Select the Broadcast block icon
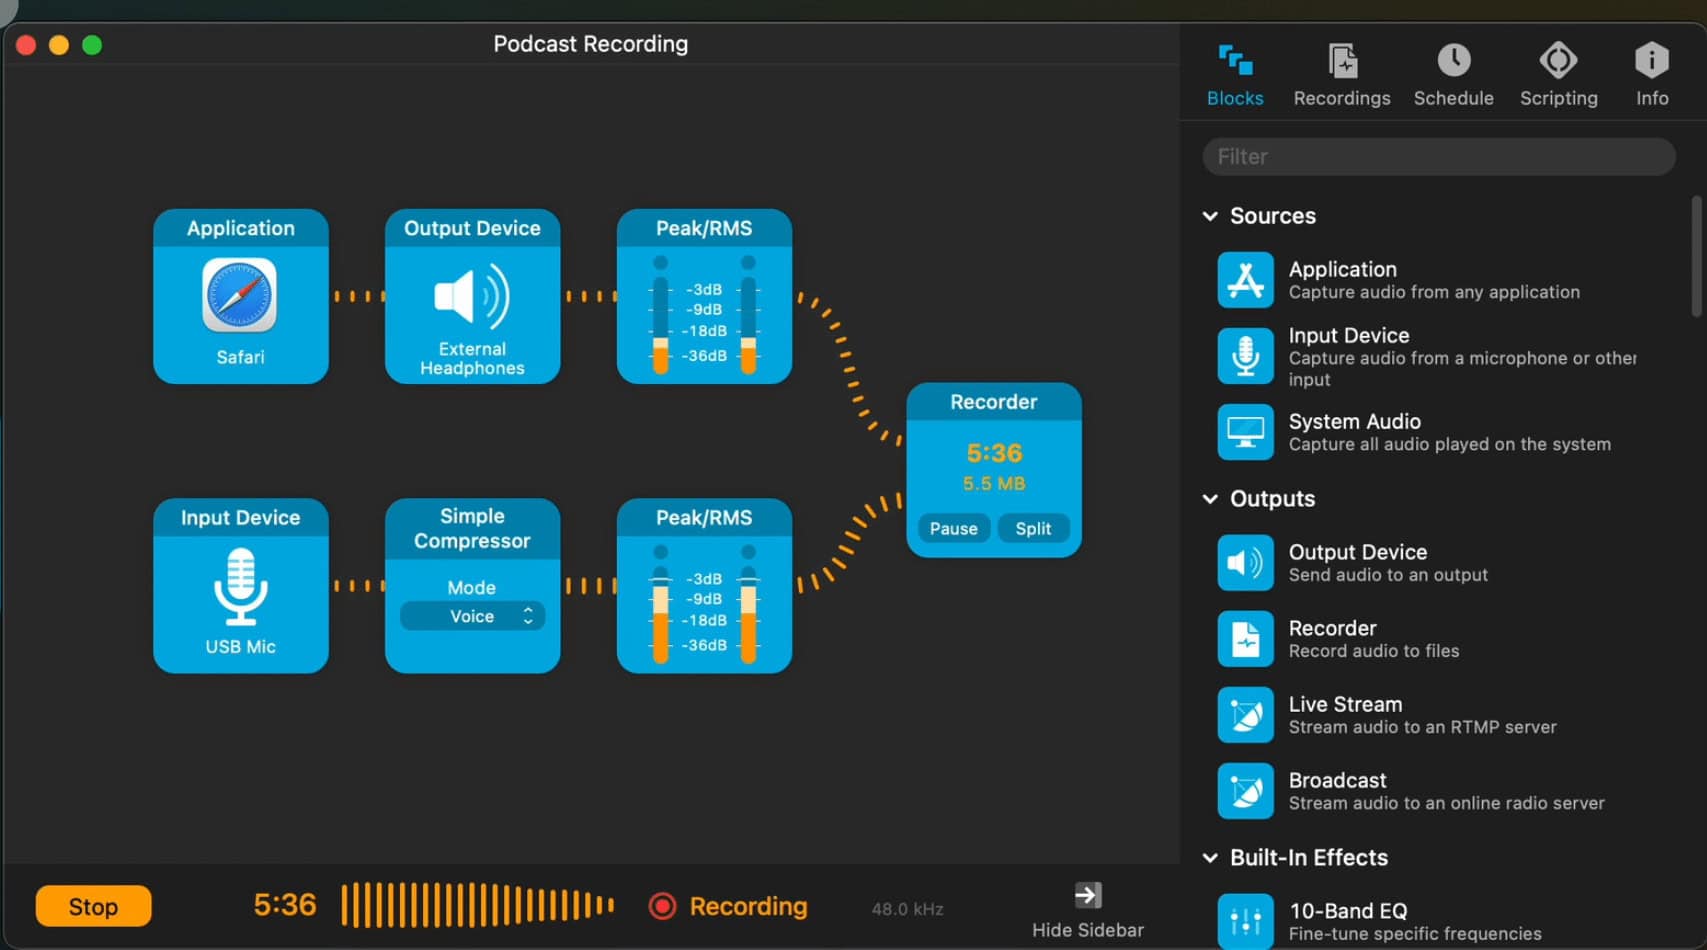Screen dimensions: 1707x950 (1245, 791)
